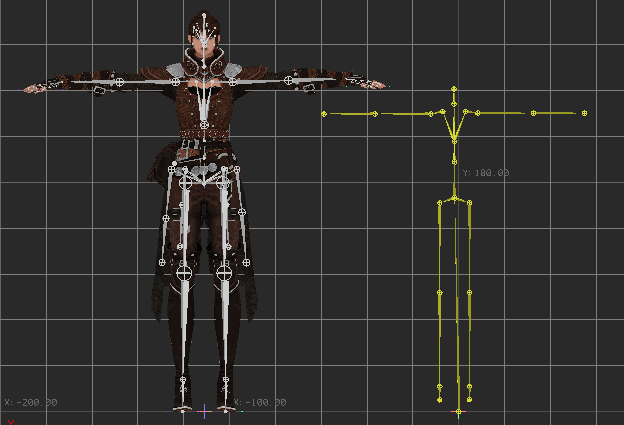Click the Y: 100.00 grid label
Image resolution: width=624 pixels, height=425 pixels.
point(486,173)
